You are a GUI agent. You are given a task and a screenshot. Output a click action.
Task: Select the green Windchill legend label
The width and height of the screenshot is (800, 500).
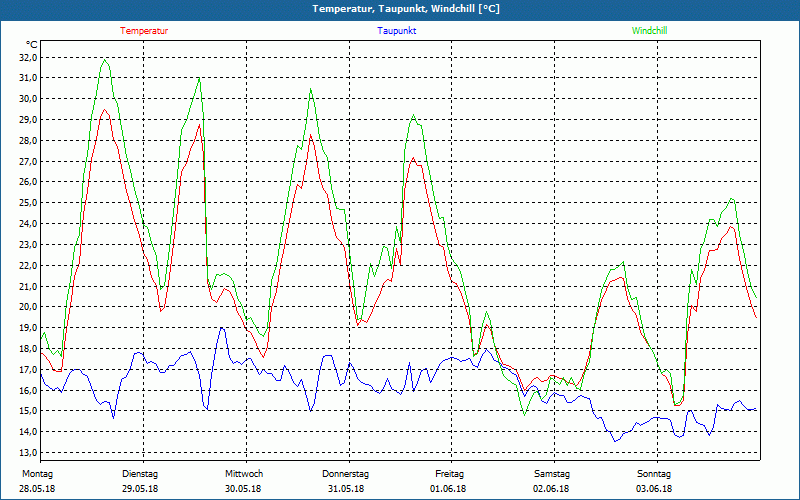(649, 31)
